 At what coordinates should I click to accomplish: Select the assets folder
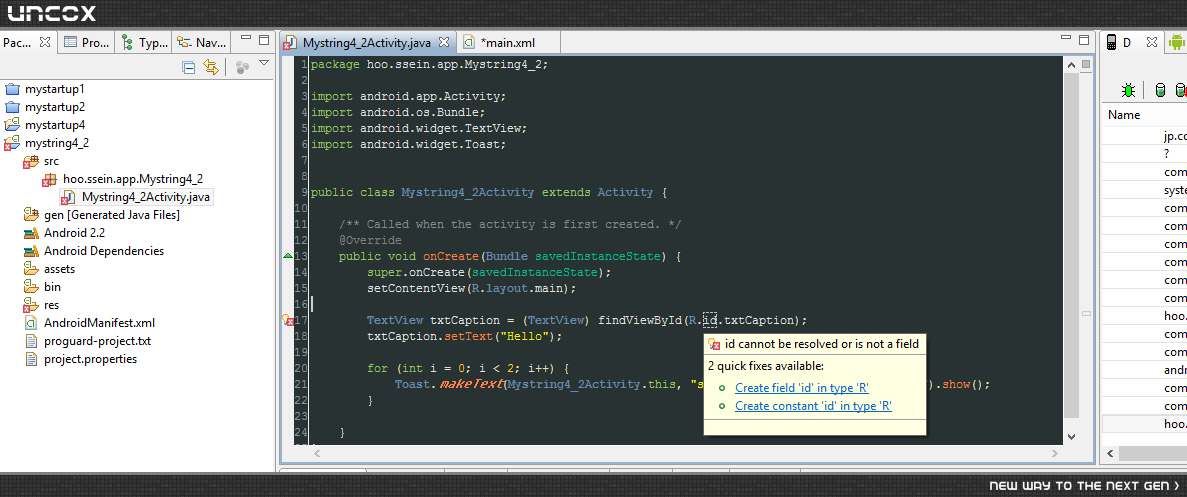pyautogui.click(x=50, y=269)
